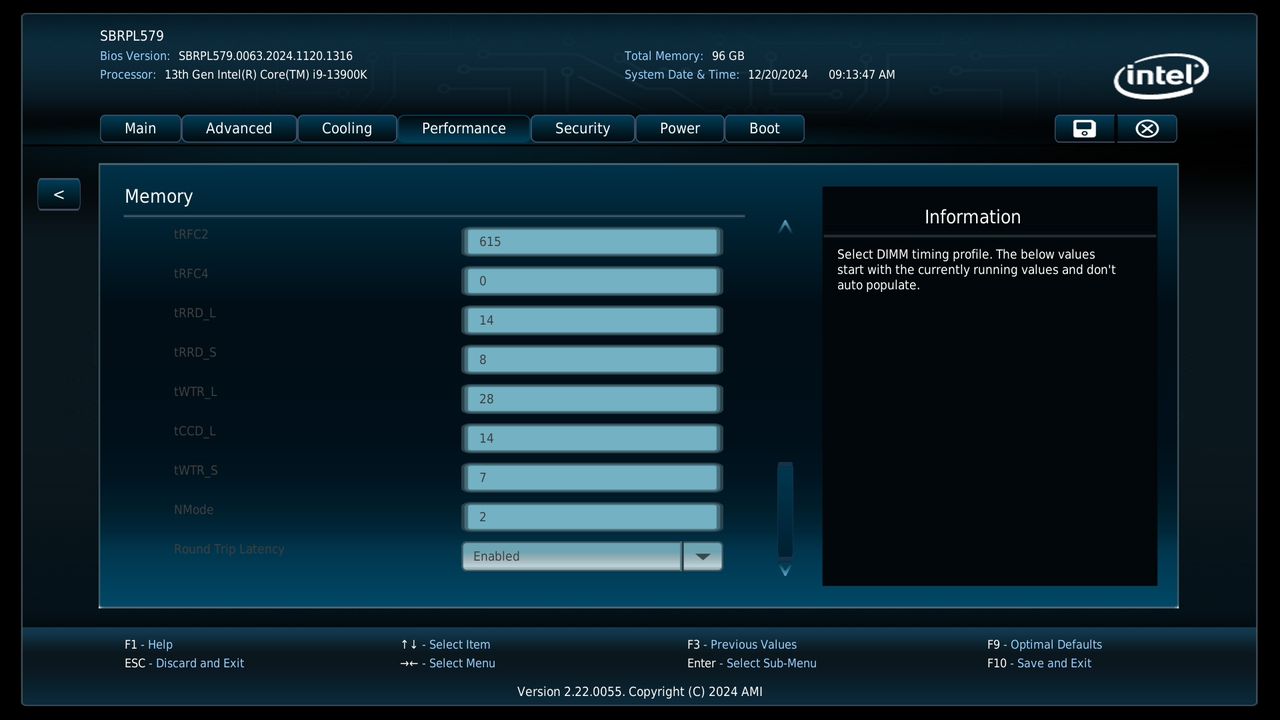Image resolution: width=1280 pixels, height=720 pixels.
Task: Click F1 - Help shortcut
Action: pyautogui.click(x=149, y=645)
